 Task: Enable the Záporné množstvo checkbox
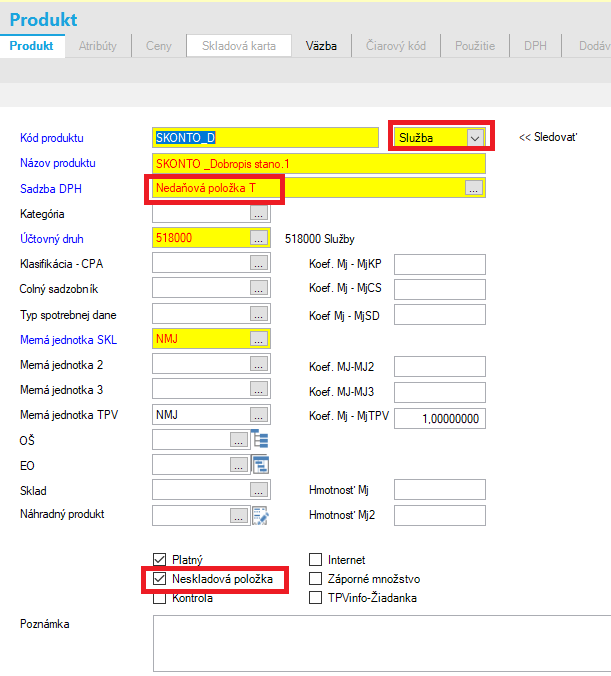(316, 579)
